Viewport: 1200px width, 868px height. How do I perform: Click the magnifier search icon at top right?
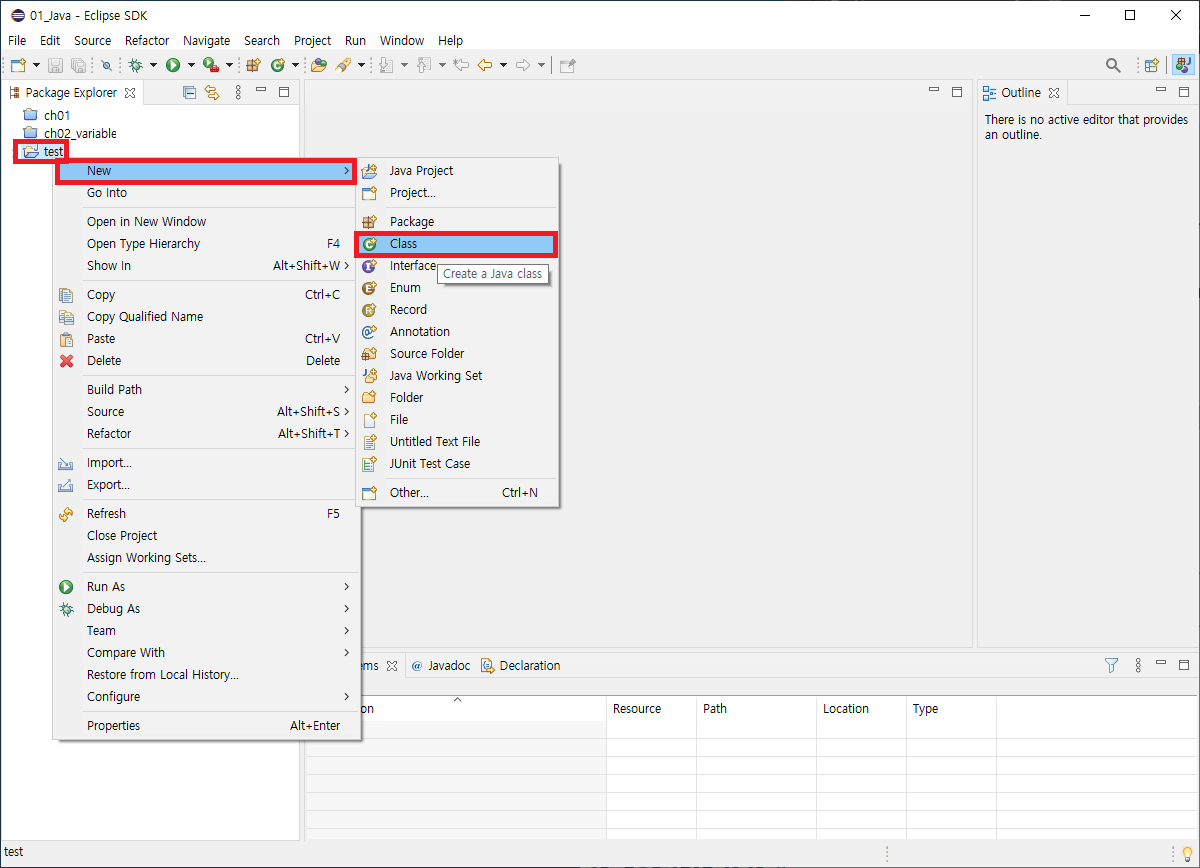[x=1113, y=65]
